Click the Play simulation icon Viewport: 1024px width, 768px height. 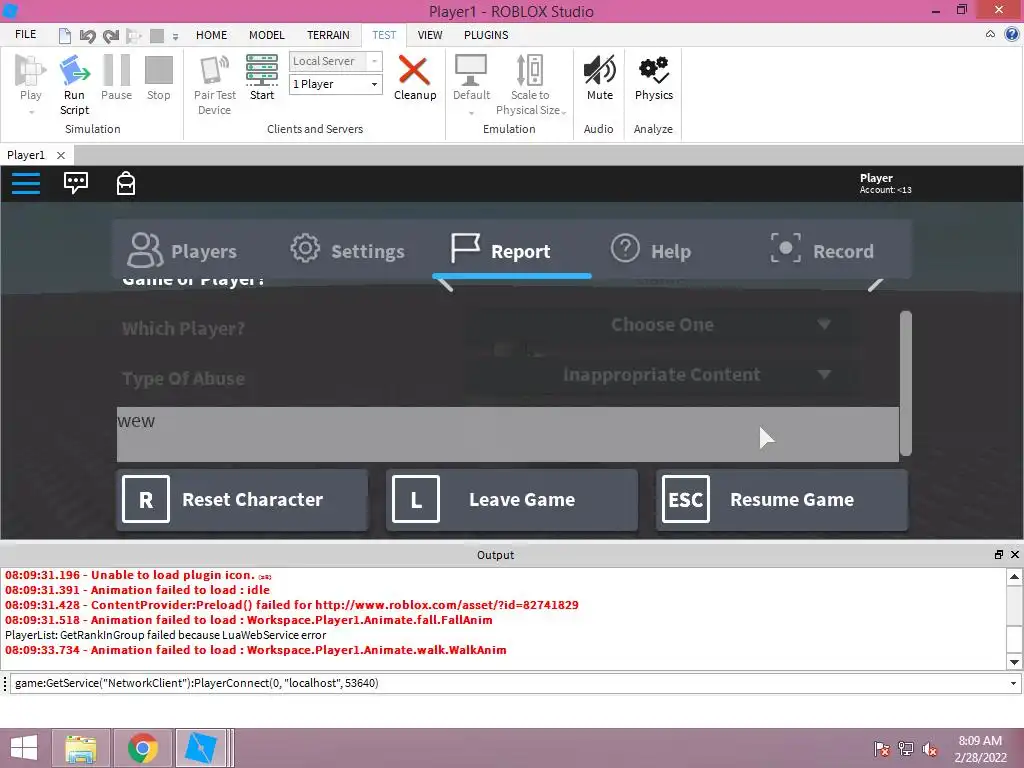(x=30, y=71)
